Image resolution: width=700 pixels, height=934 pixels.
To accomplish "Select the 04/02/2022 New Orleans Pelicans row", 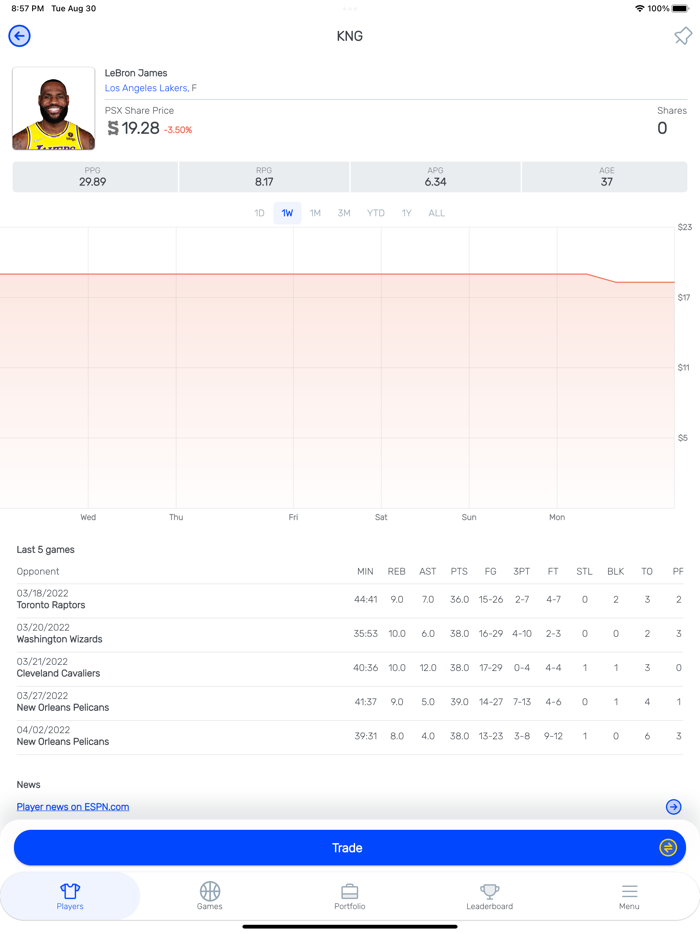I will pyautogui.click(x=350, y=736).
